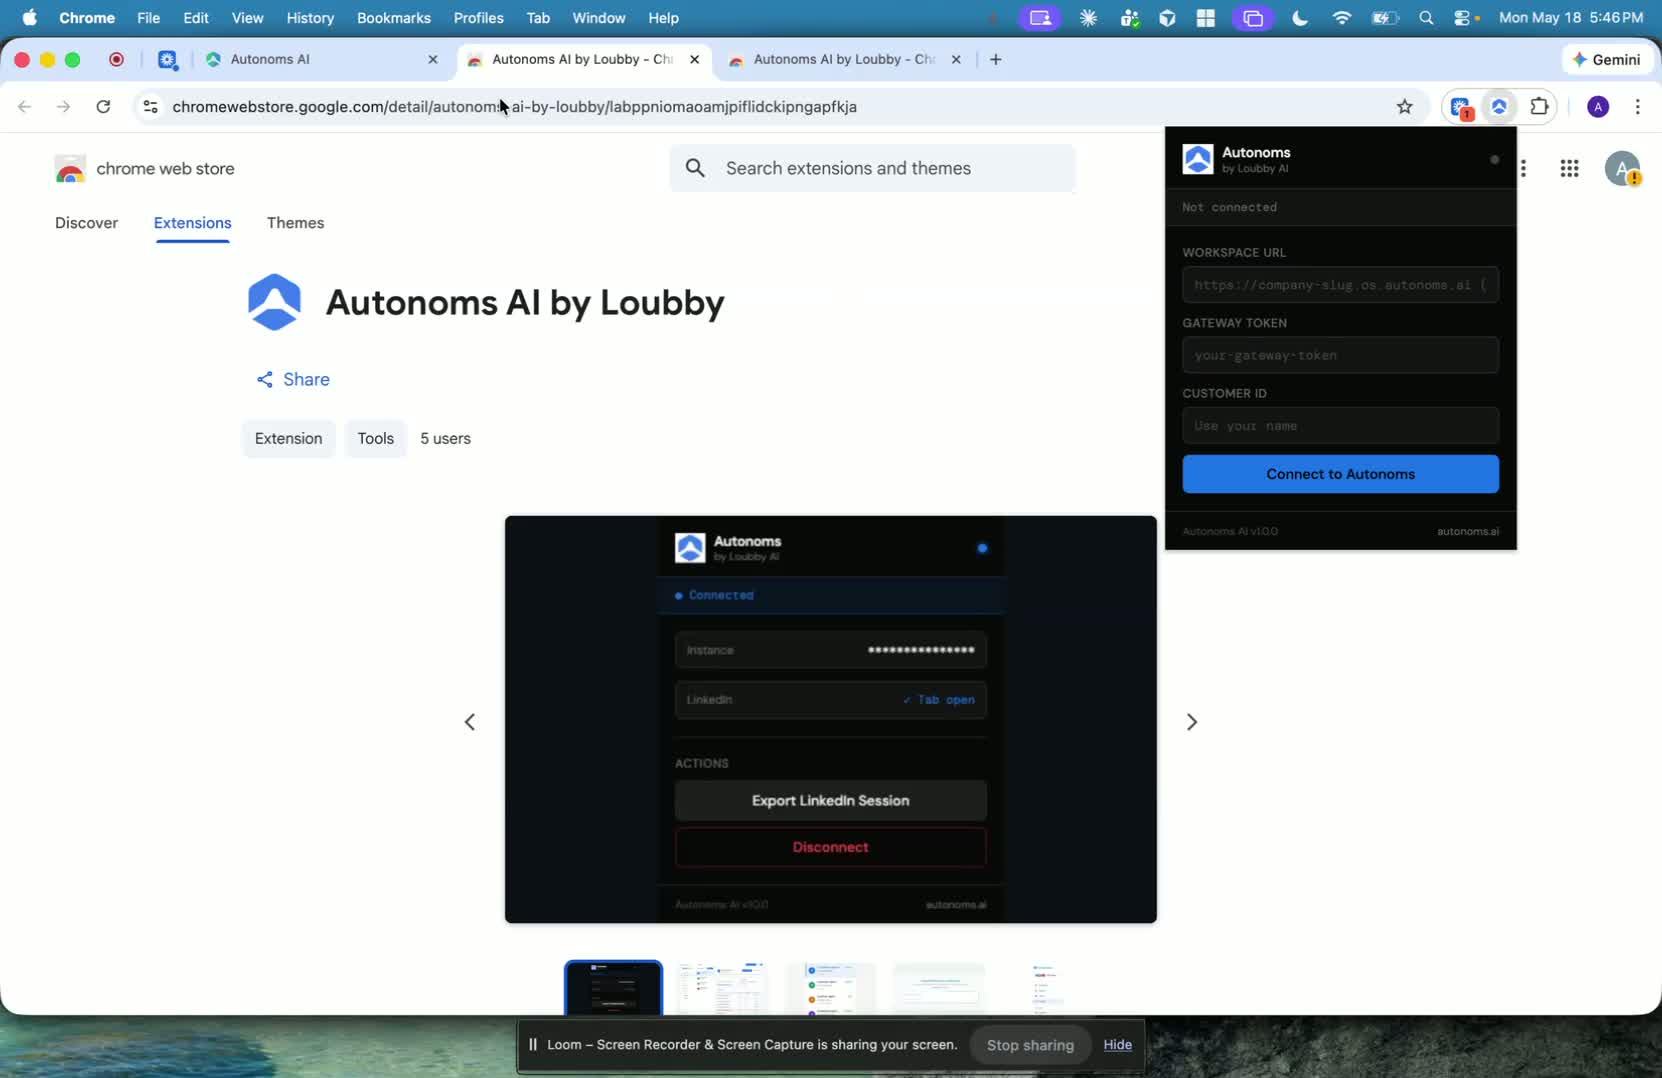Focus the Workspace URL field
The image size is (1662, 1078).
click(1340, 285)
